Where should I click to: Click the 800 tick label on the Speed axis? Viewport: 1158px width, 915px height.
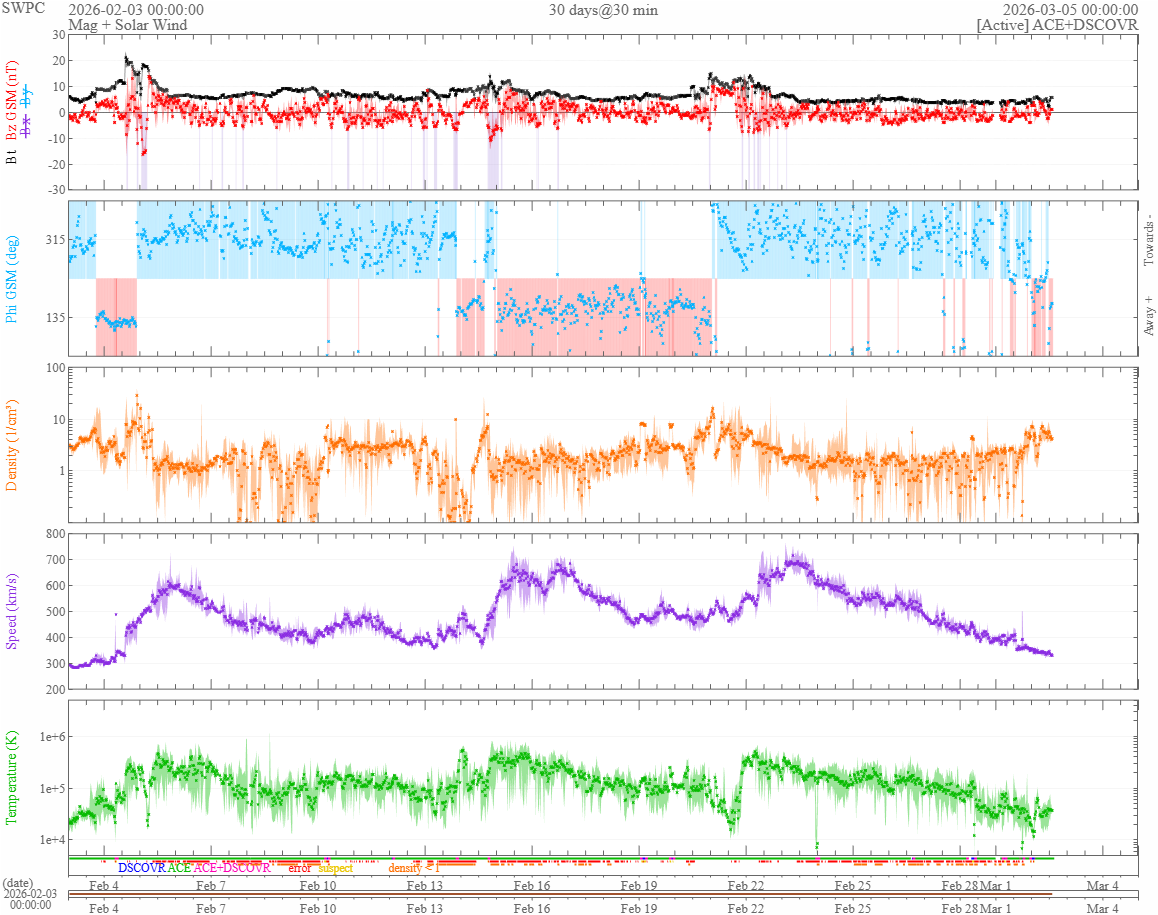(x=55, y=534)
